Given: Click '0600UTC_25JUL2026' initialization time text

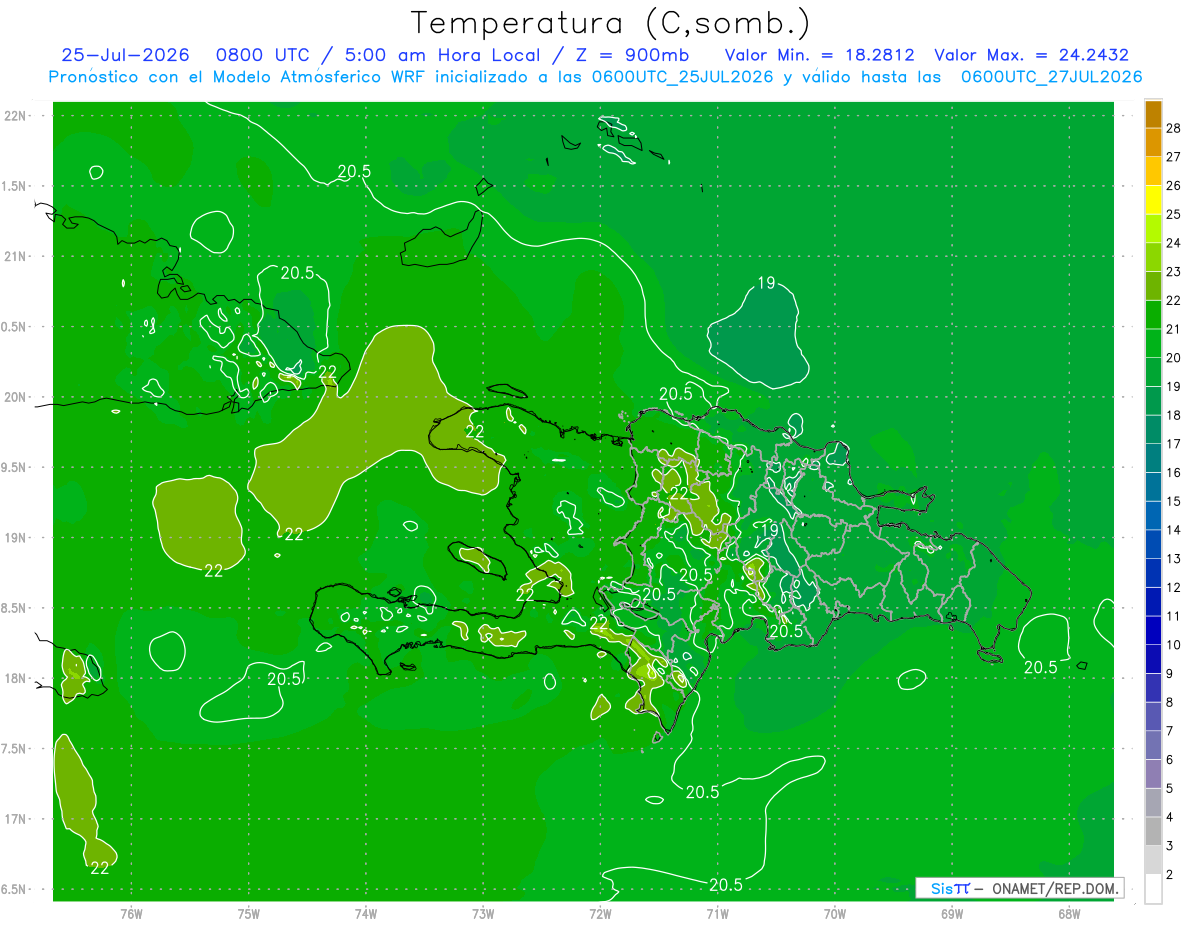Looking at the screenshot, I should (682, 77).
